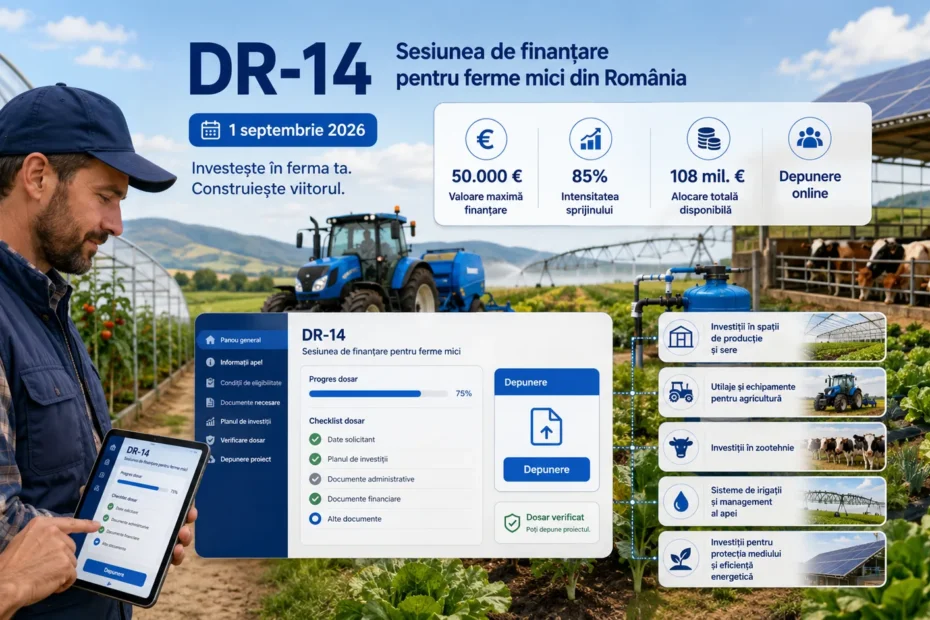
Task: Click the home icon next to Panou general
Action: (x=210, y=340)
